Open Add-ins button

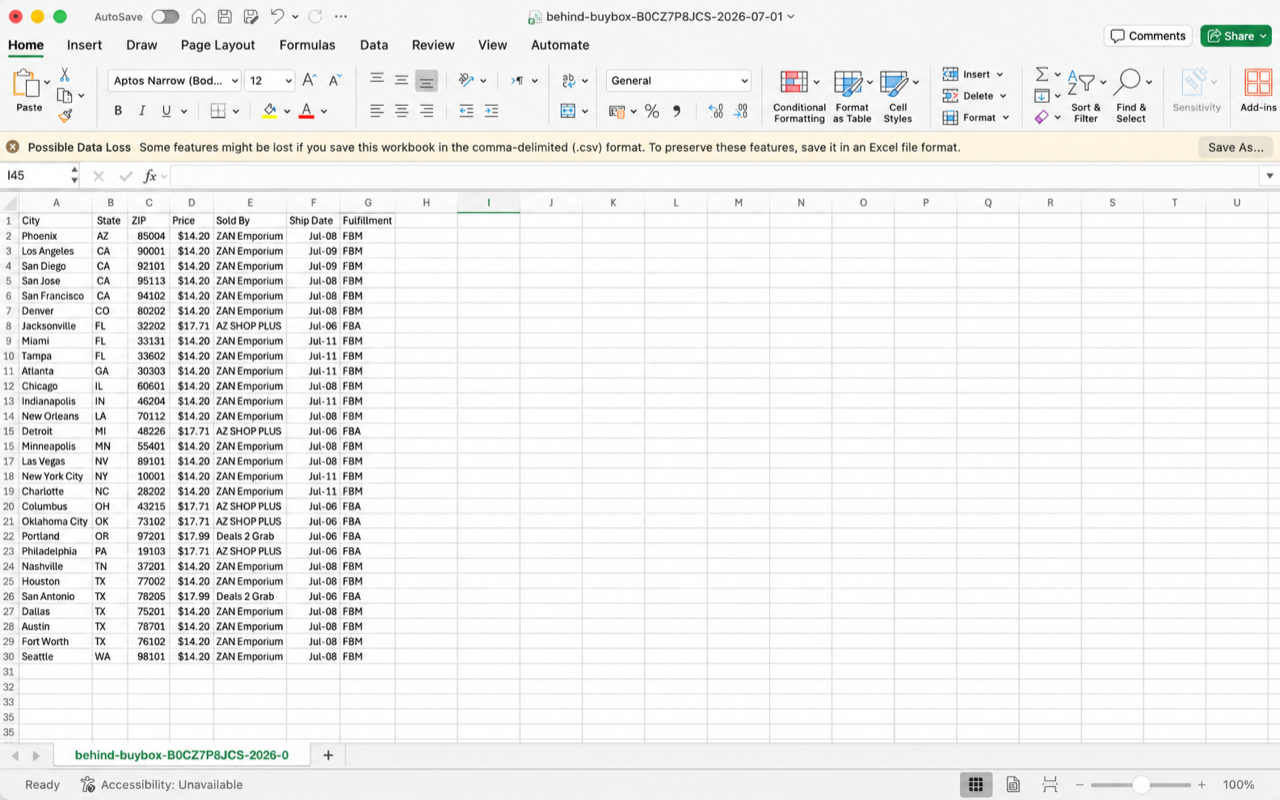1258,91
